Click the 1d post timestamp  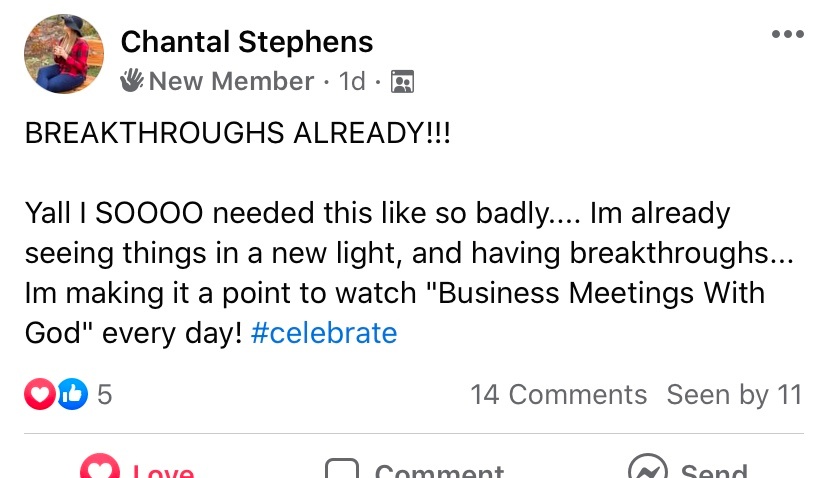pos(352,81)
